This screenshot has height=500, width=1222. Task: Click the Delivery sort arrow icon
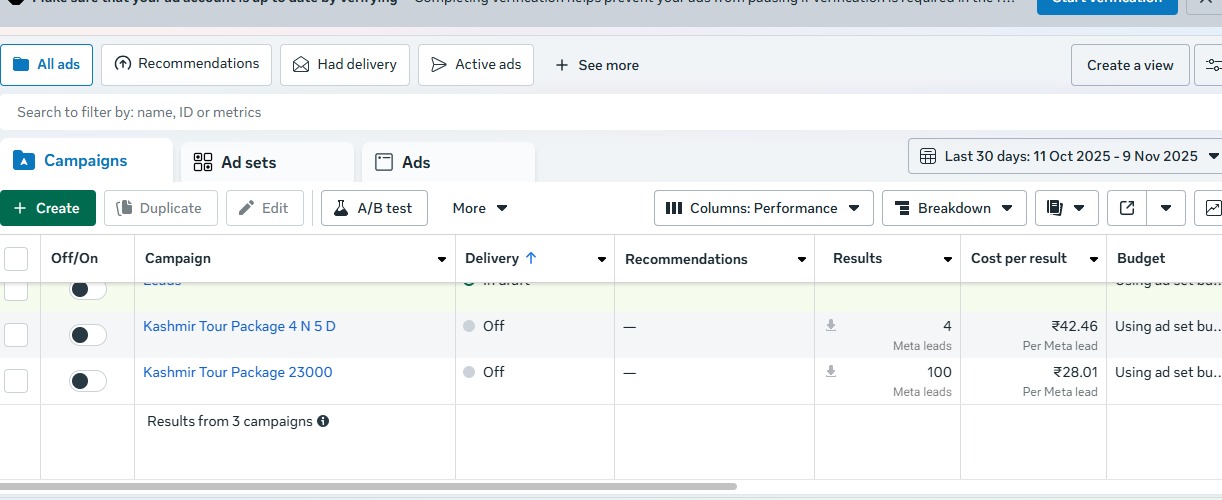[x=531, y=258]
